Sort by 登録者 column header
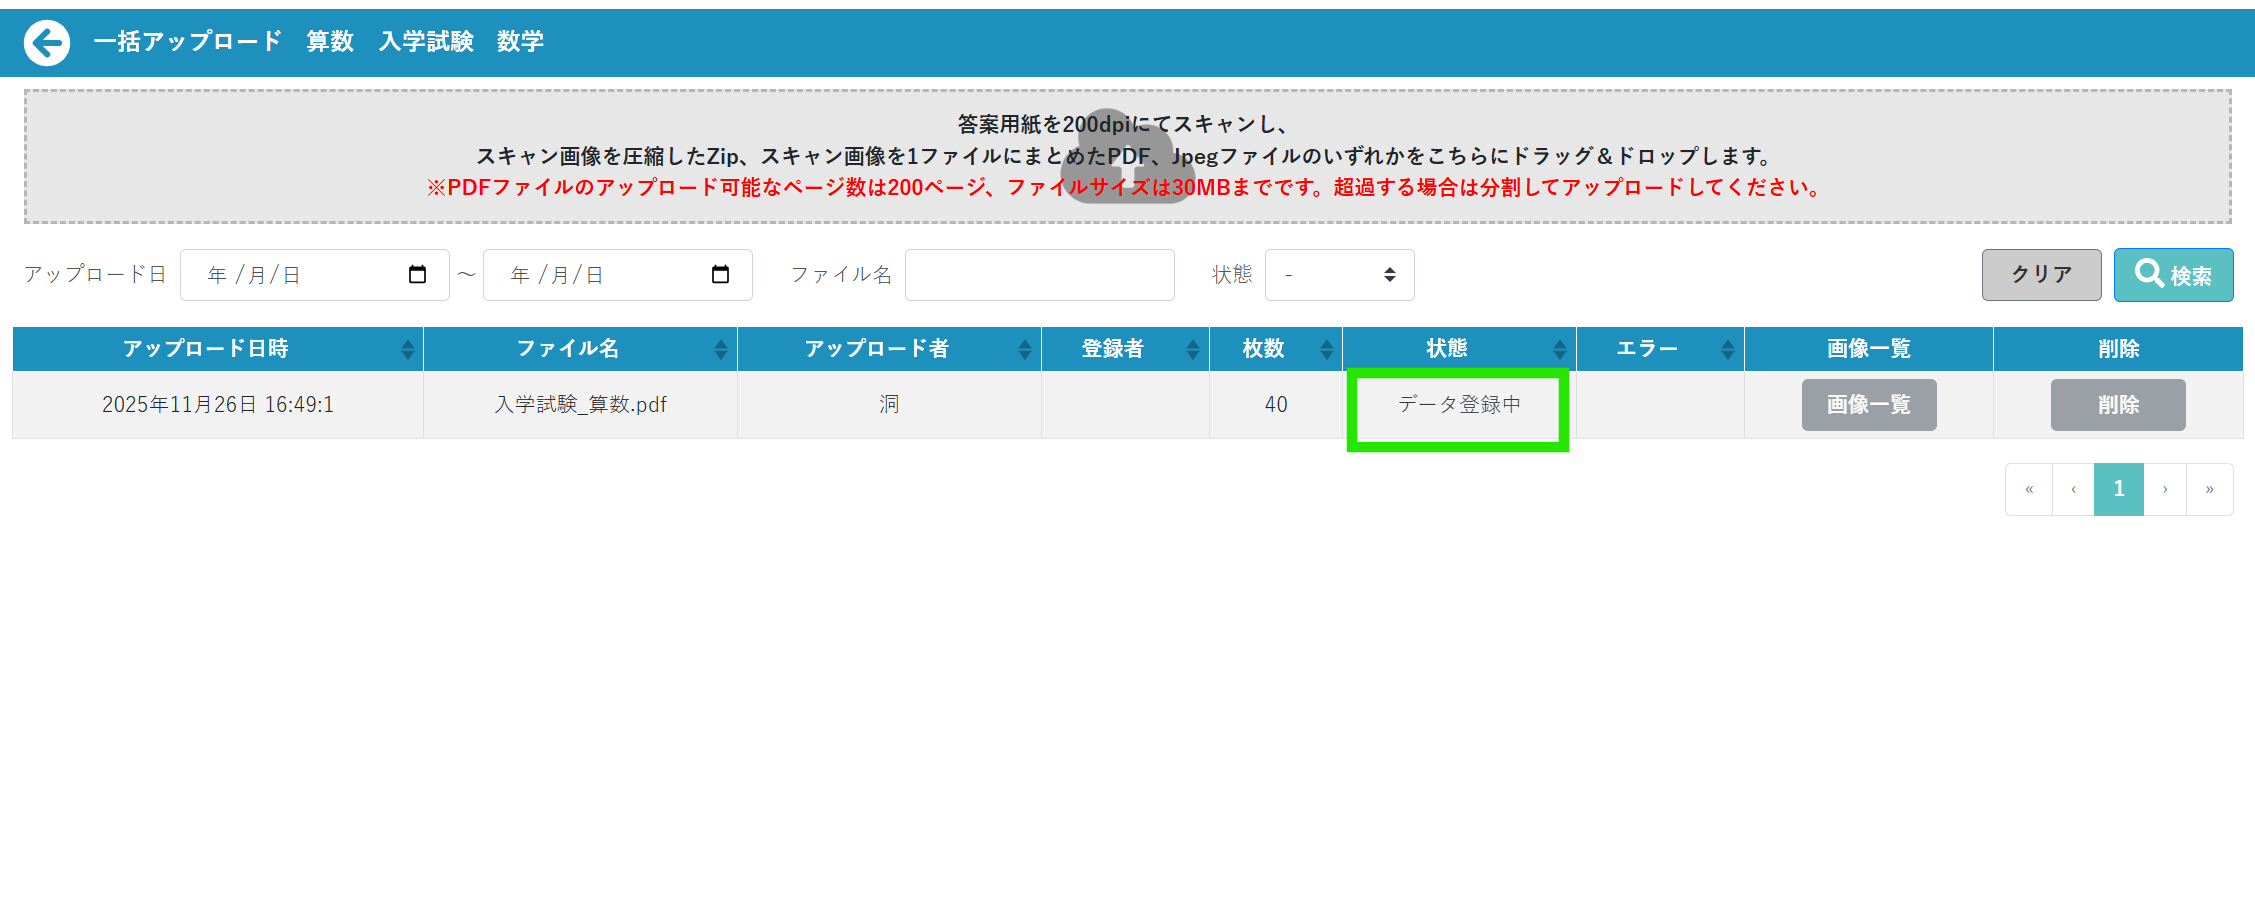Viewport: 2255px width, 905px height. click(1112, 348)
